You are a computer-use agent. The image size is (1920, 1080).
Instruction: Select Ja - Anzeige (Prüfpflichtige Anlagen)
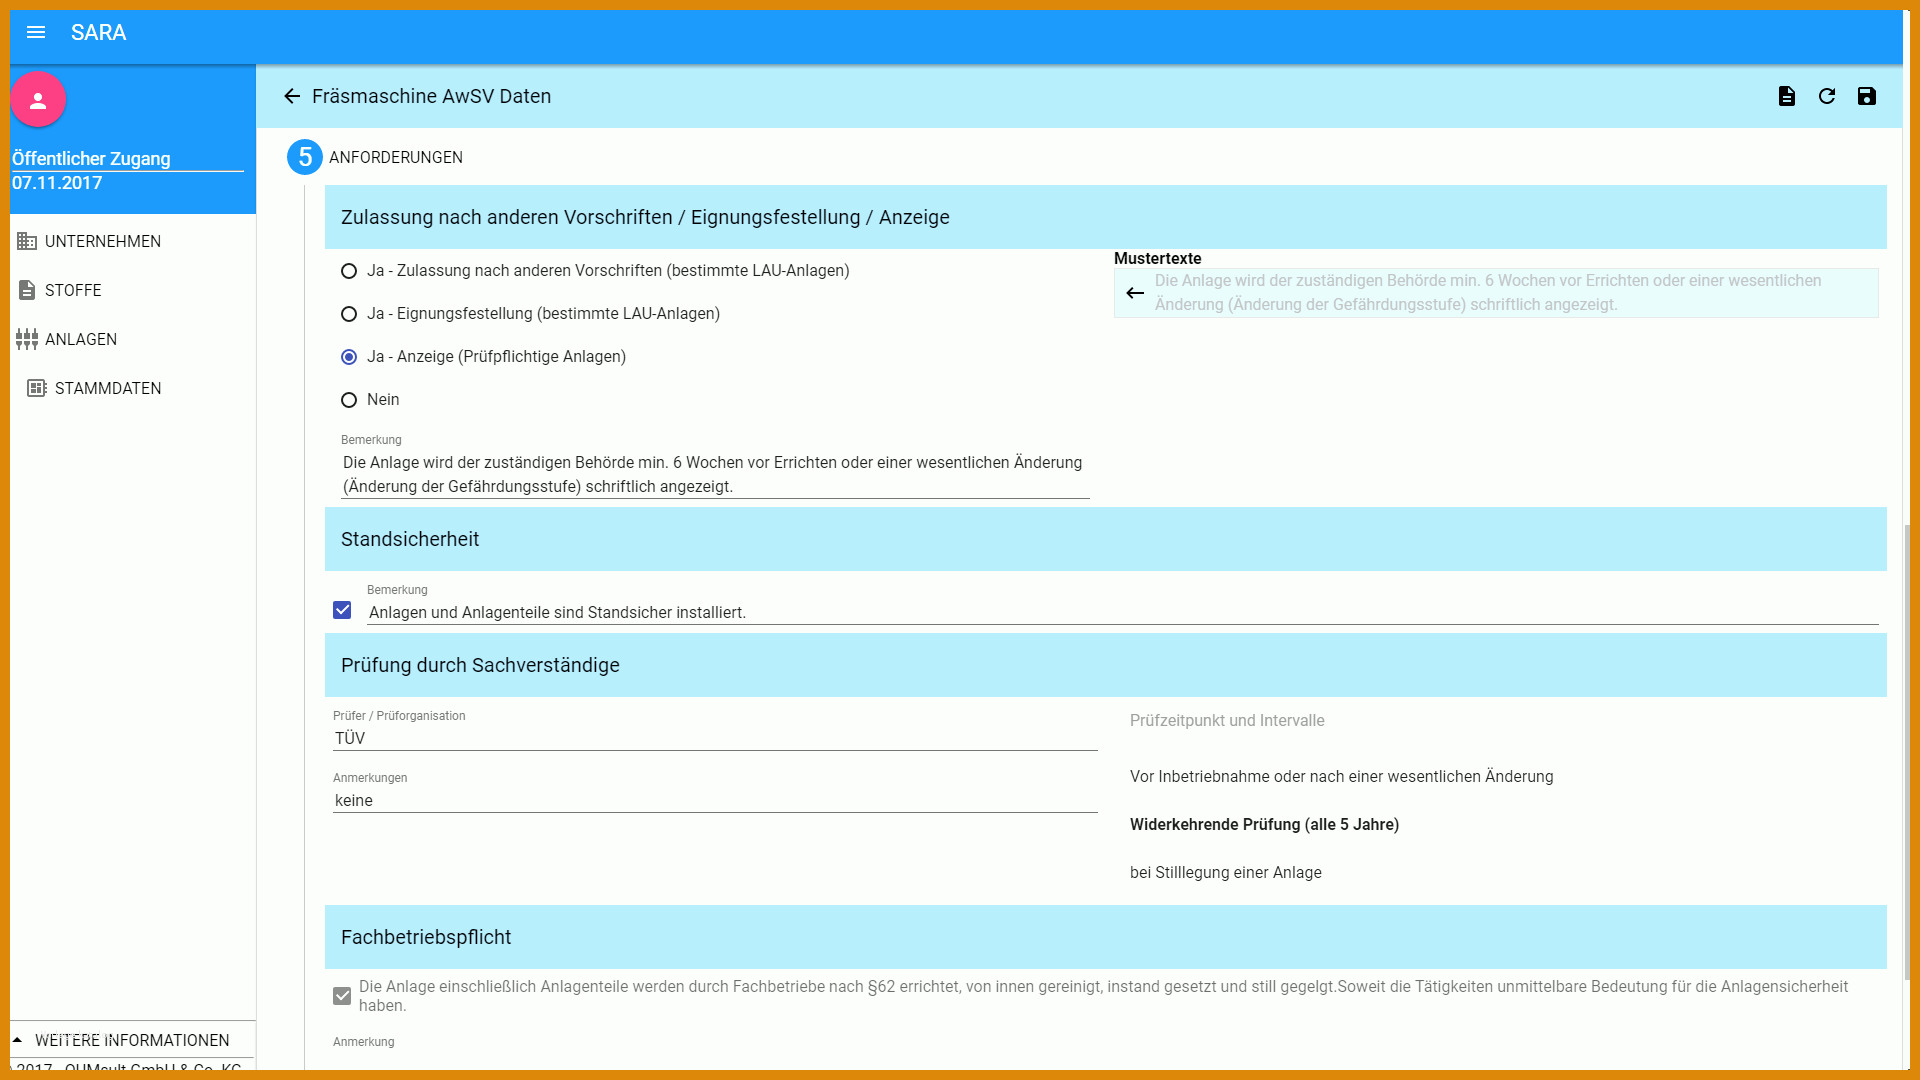point(349,357)
